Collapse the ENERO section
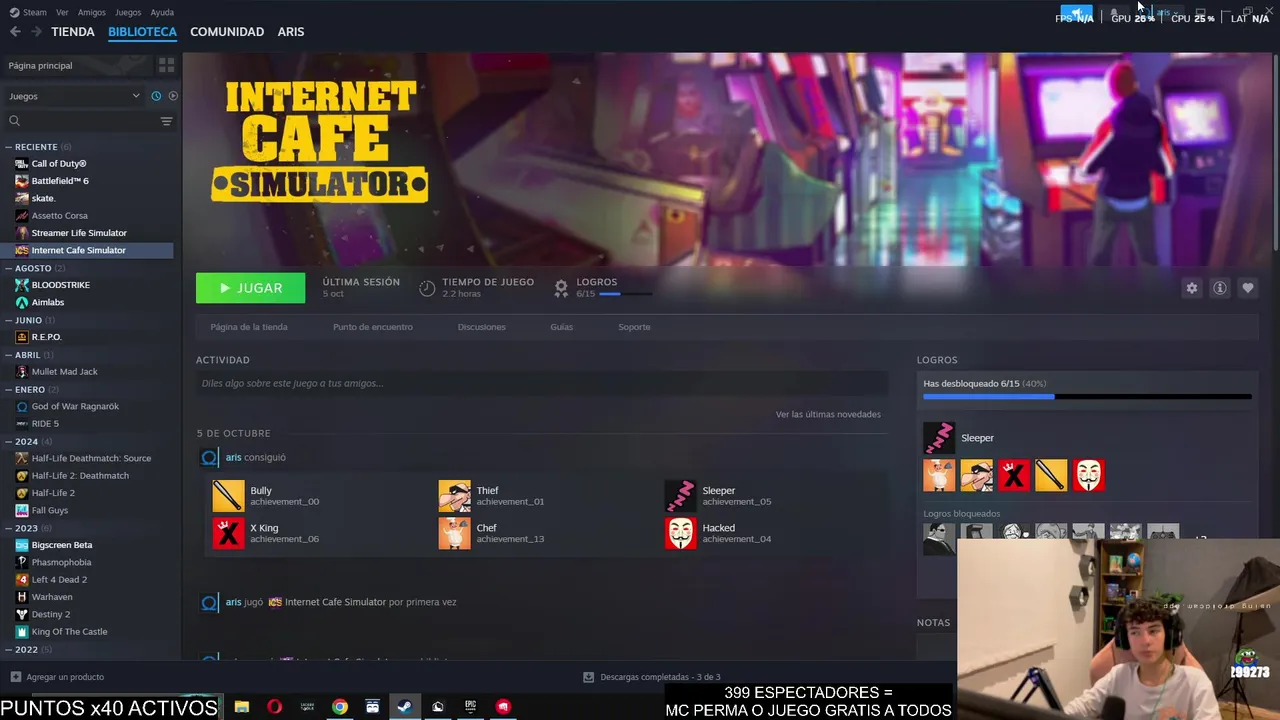This screenshot has height=720, width=1280. [x=9, y=389]
